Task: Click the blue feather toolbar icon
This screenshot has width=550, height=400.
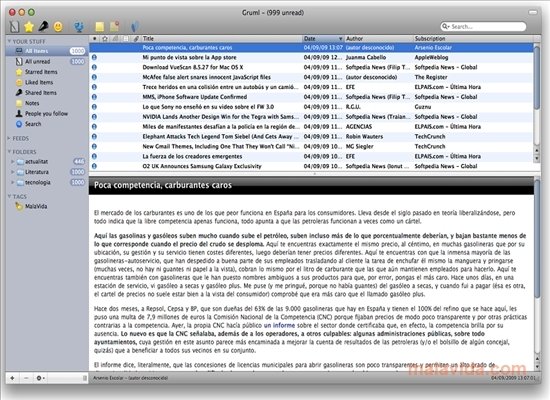Action: pyautogui.click(x=135, y=26)
